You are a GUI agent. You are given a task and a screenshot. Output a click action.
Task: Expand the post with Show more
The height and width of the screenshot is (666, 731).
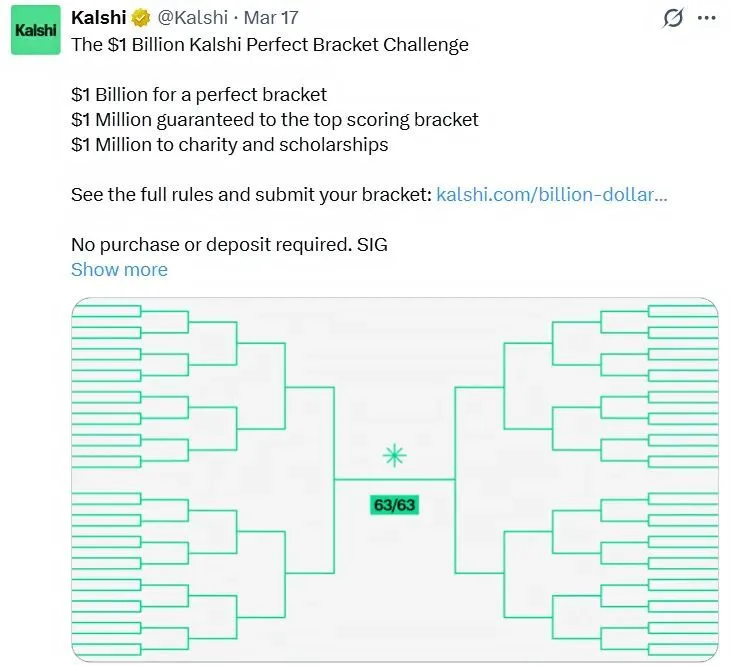[119, 270]
